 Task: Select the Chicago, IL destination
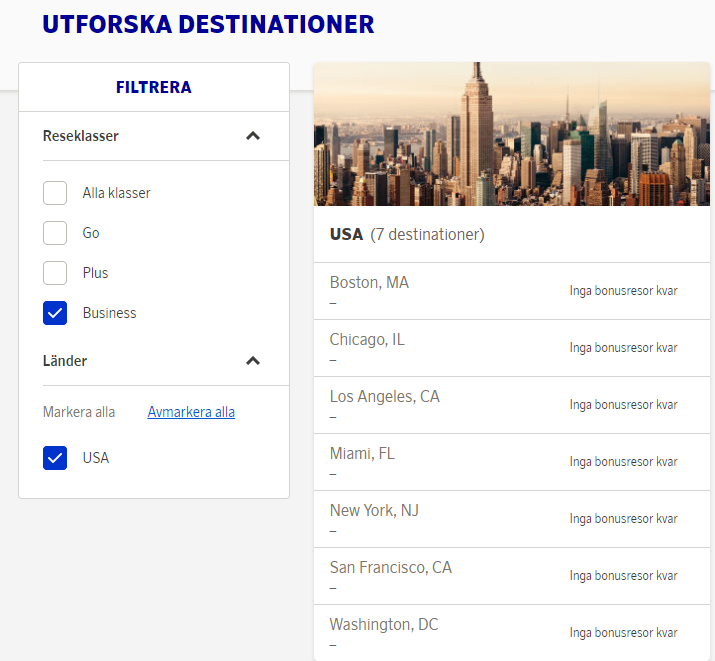[367, 340]
